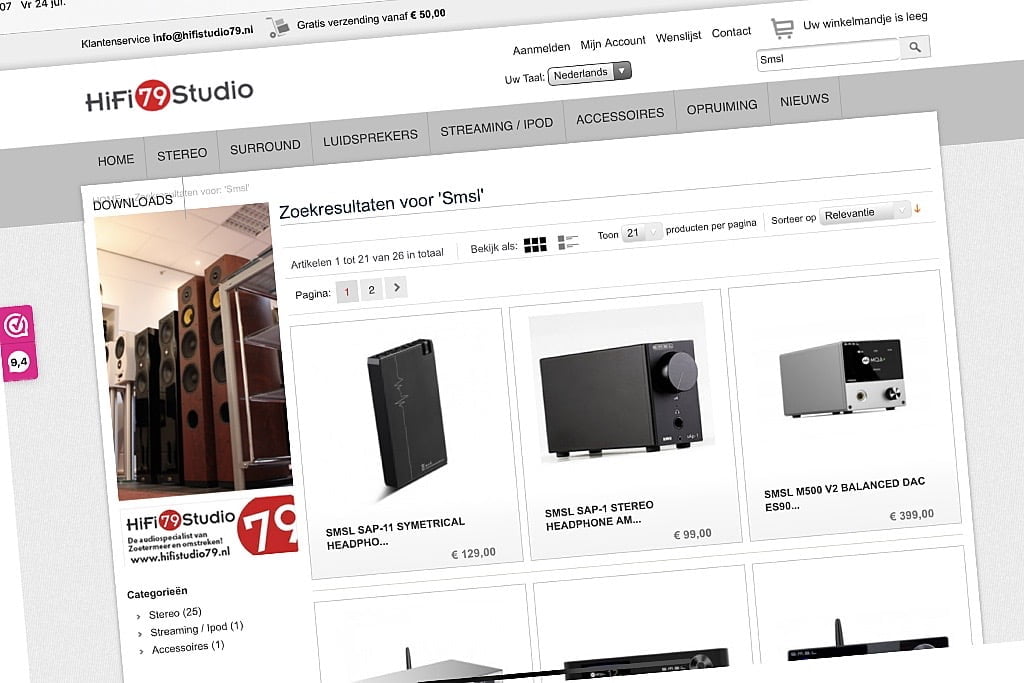Click the showroom speakers banner image

click(x=193, y=349)
